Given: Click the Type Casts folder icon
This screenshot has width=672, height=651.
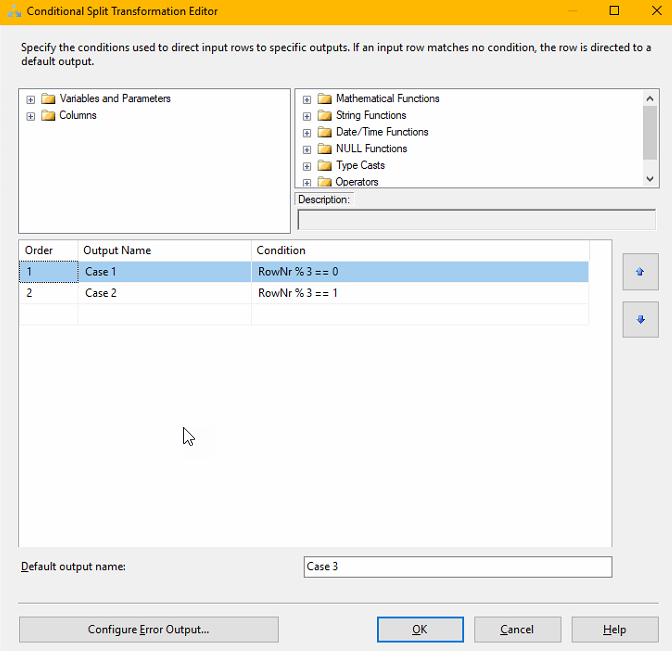Looking at the screenshot, I should 324,166.
